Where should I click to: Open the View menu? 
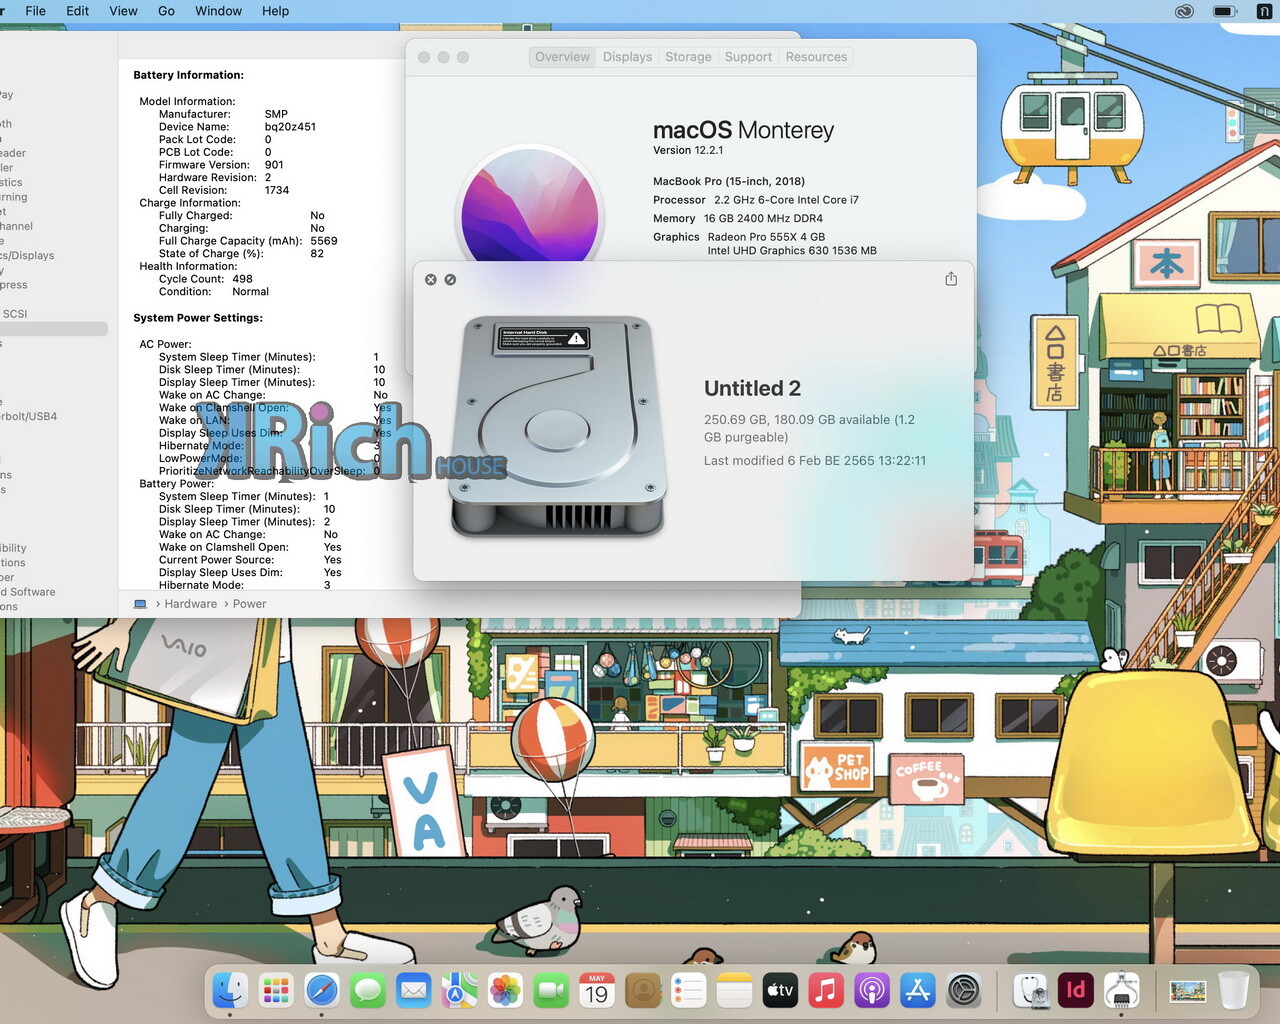point(123,11)
